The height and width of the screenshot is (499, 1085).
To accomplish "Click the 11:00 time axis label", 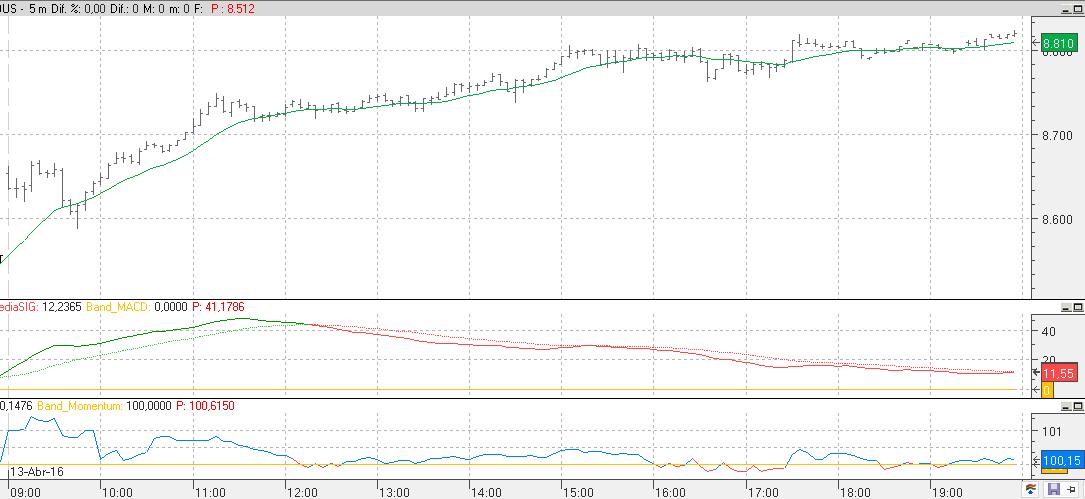I will click(210, 492).
